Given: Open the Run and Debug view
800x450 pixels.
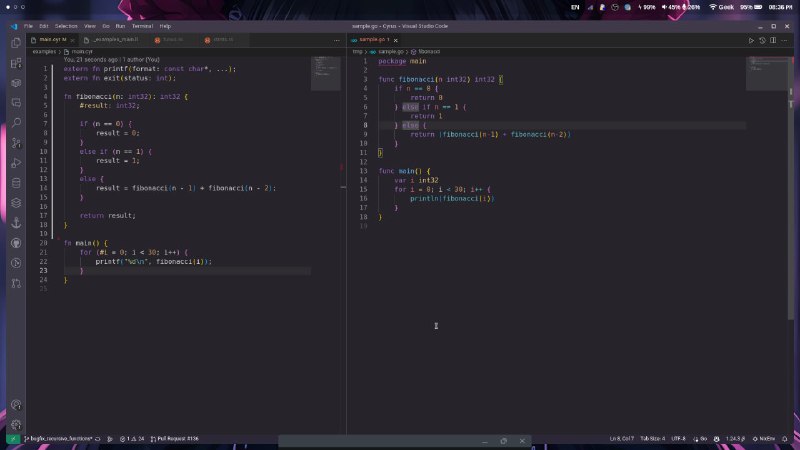Looking at the screenshot, I should 16,163.
